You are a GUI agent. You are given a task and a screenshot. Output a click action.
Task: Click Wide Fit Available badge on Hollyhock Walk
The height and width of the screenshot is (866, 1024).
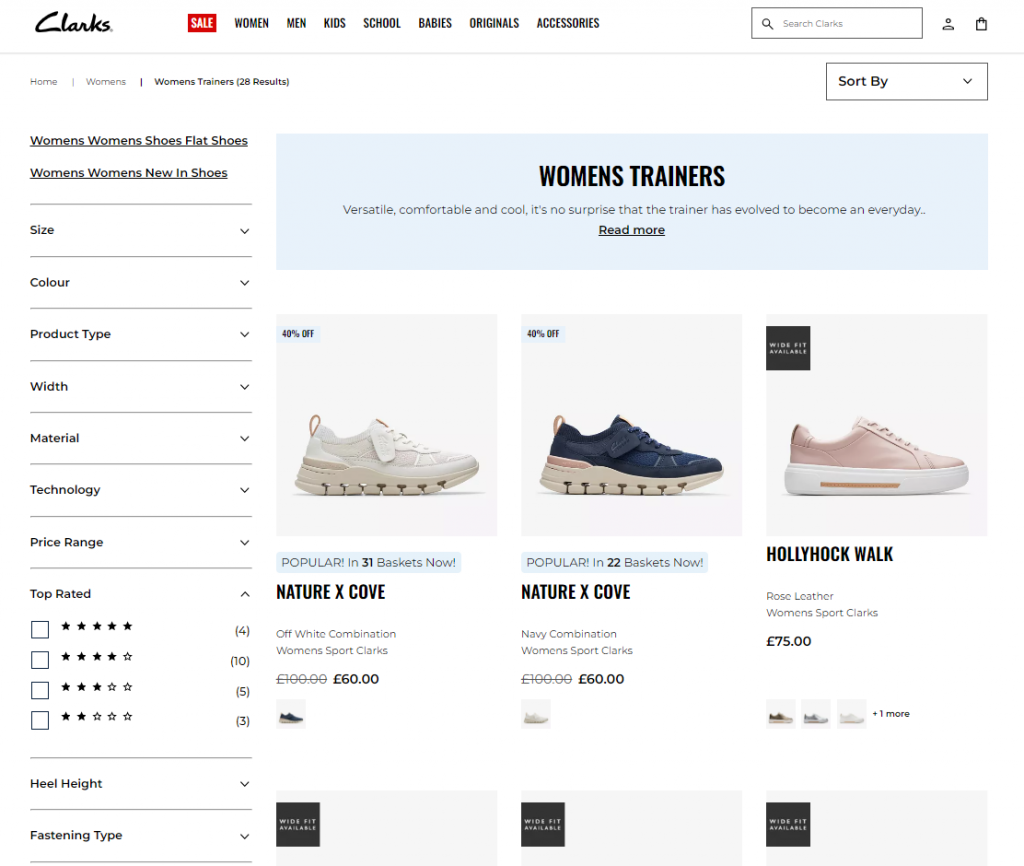(788, 348)
